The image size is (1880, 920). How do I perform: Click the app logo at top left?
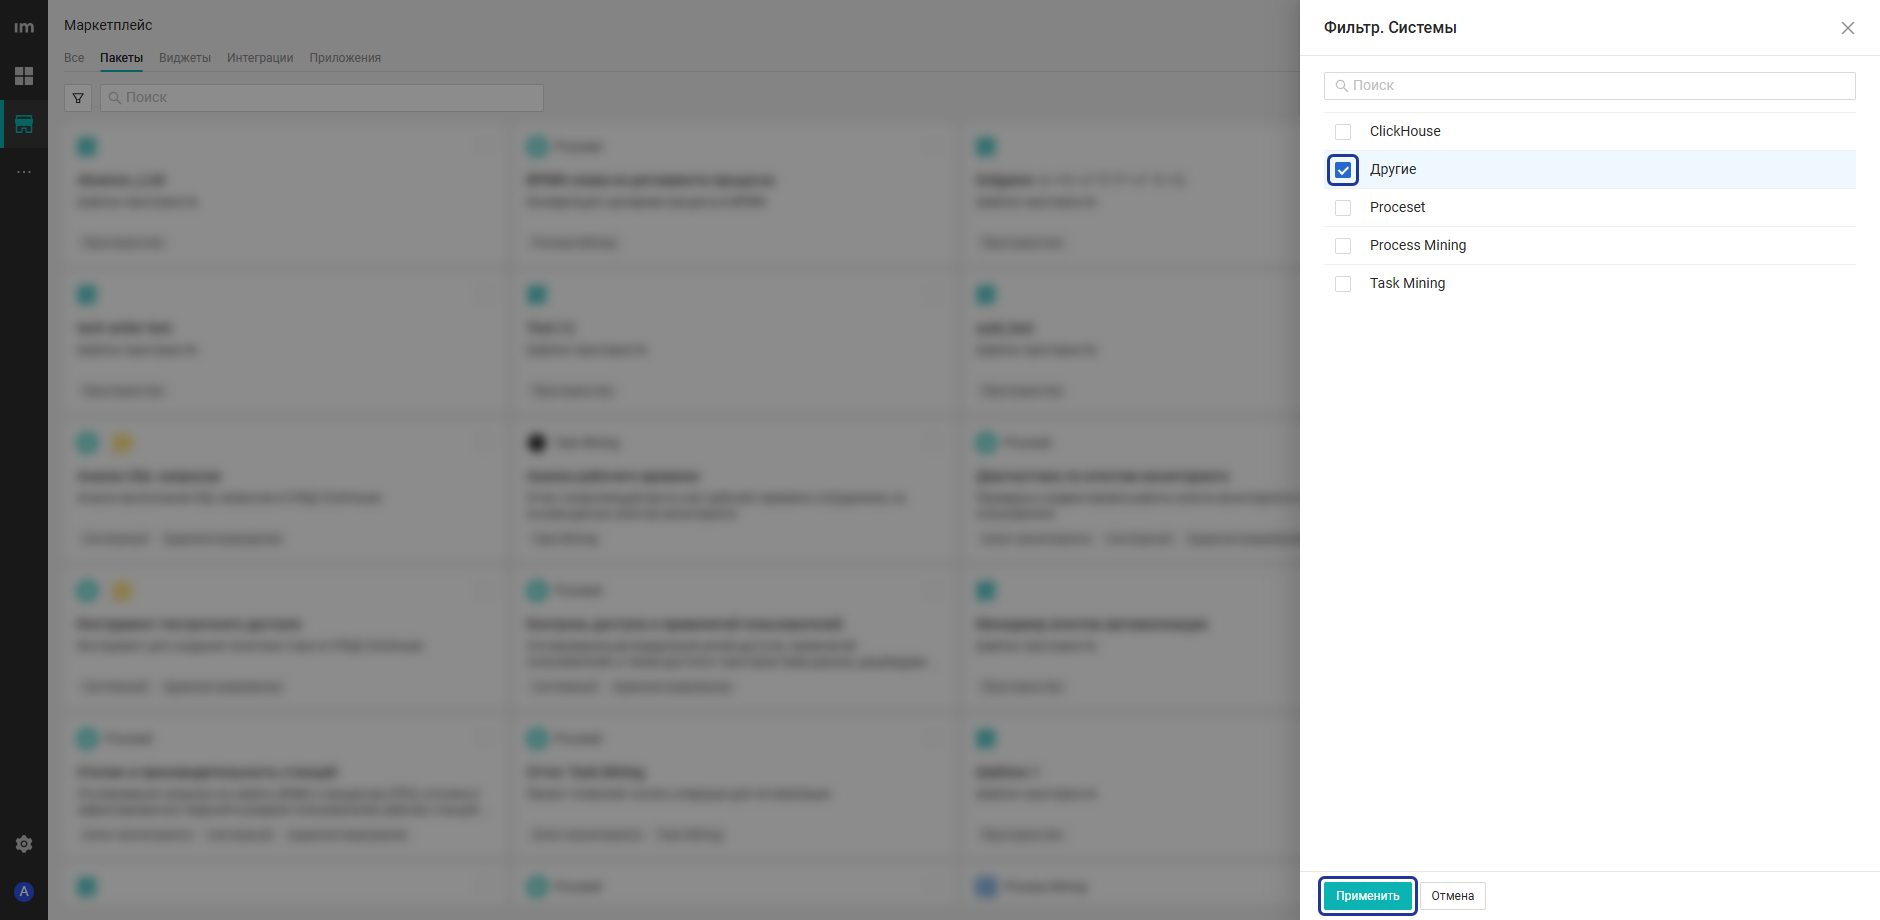24,27
